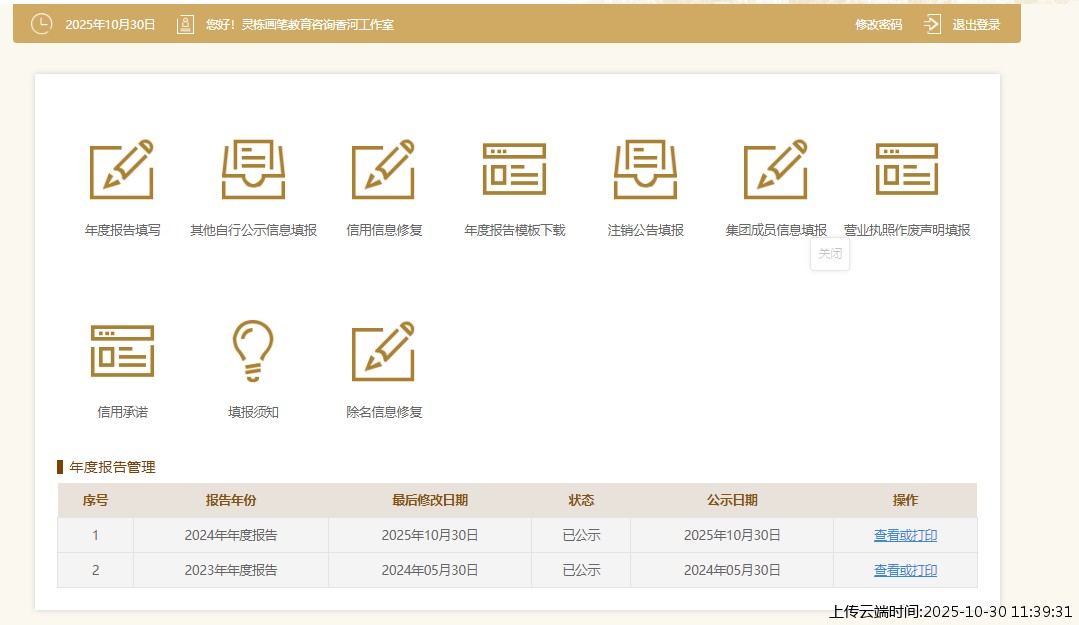
Task: Select the 2024年度报告 table cell
Action: click(x=230, y=535)
